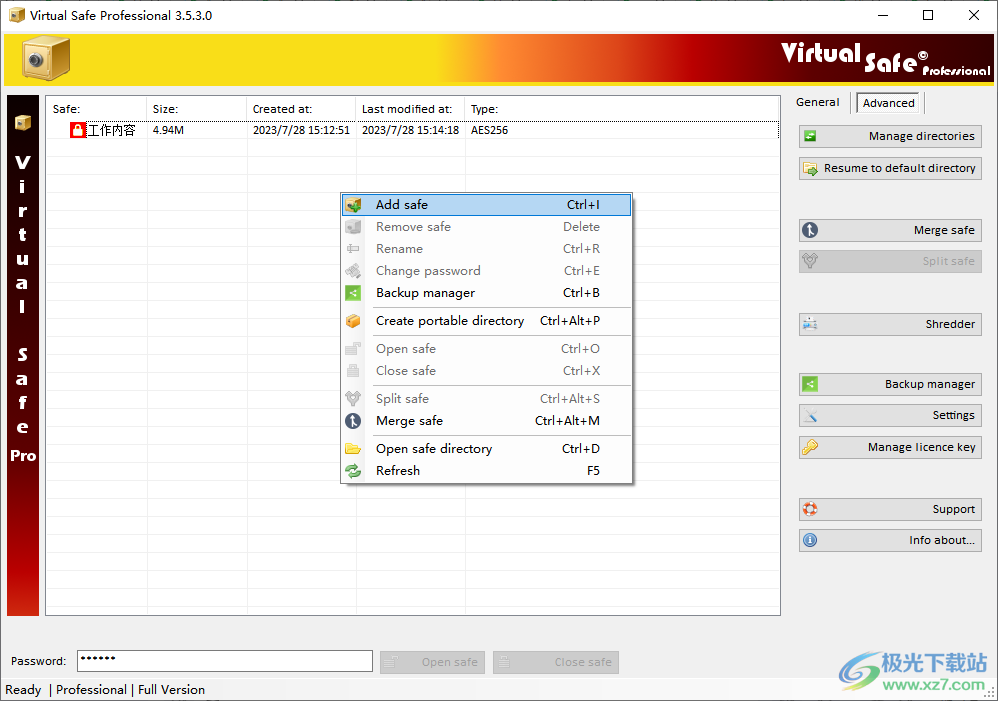Click the Created at: column header

coord(300,109)
